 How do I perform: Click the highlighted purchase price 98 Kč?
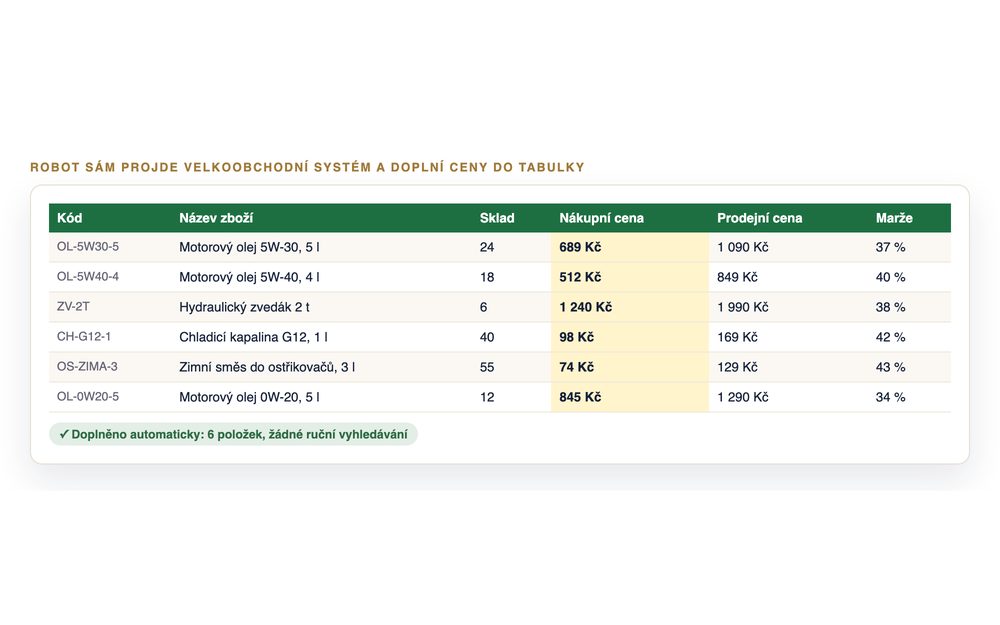(577, 337)
